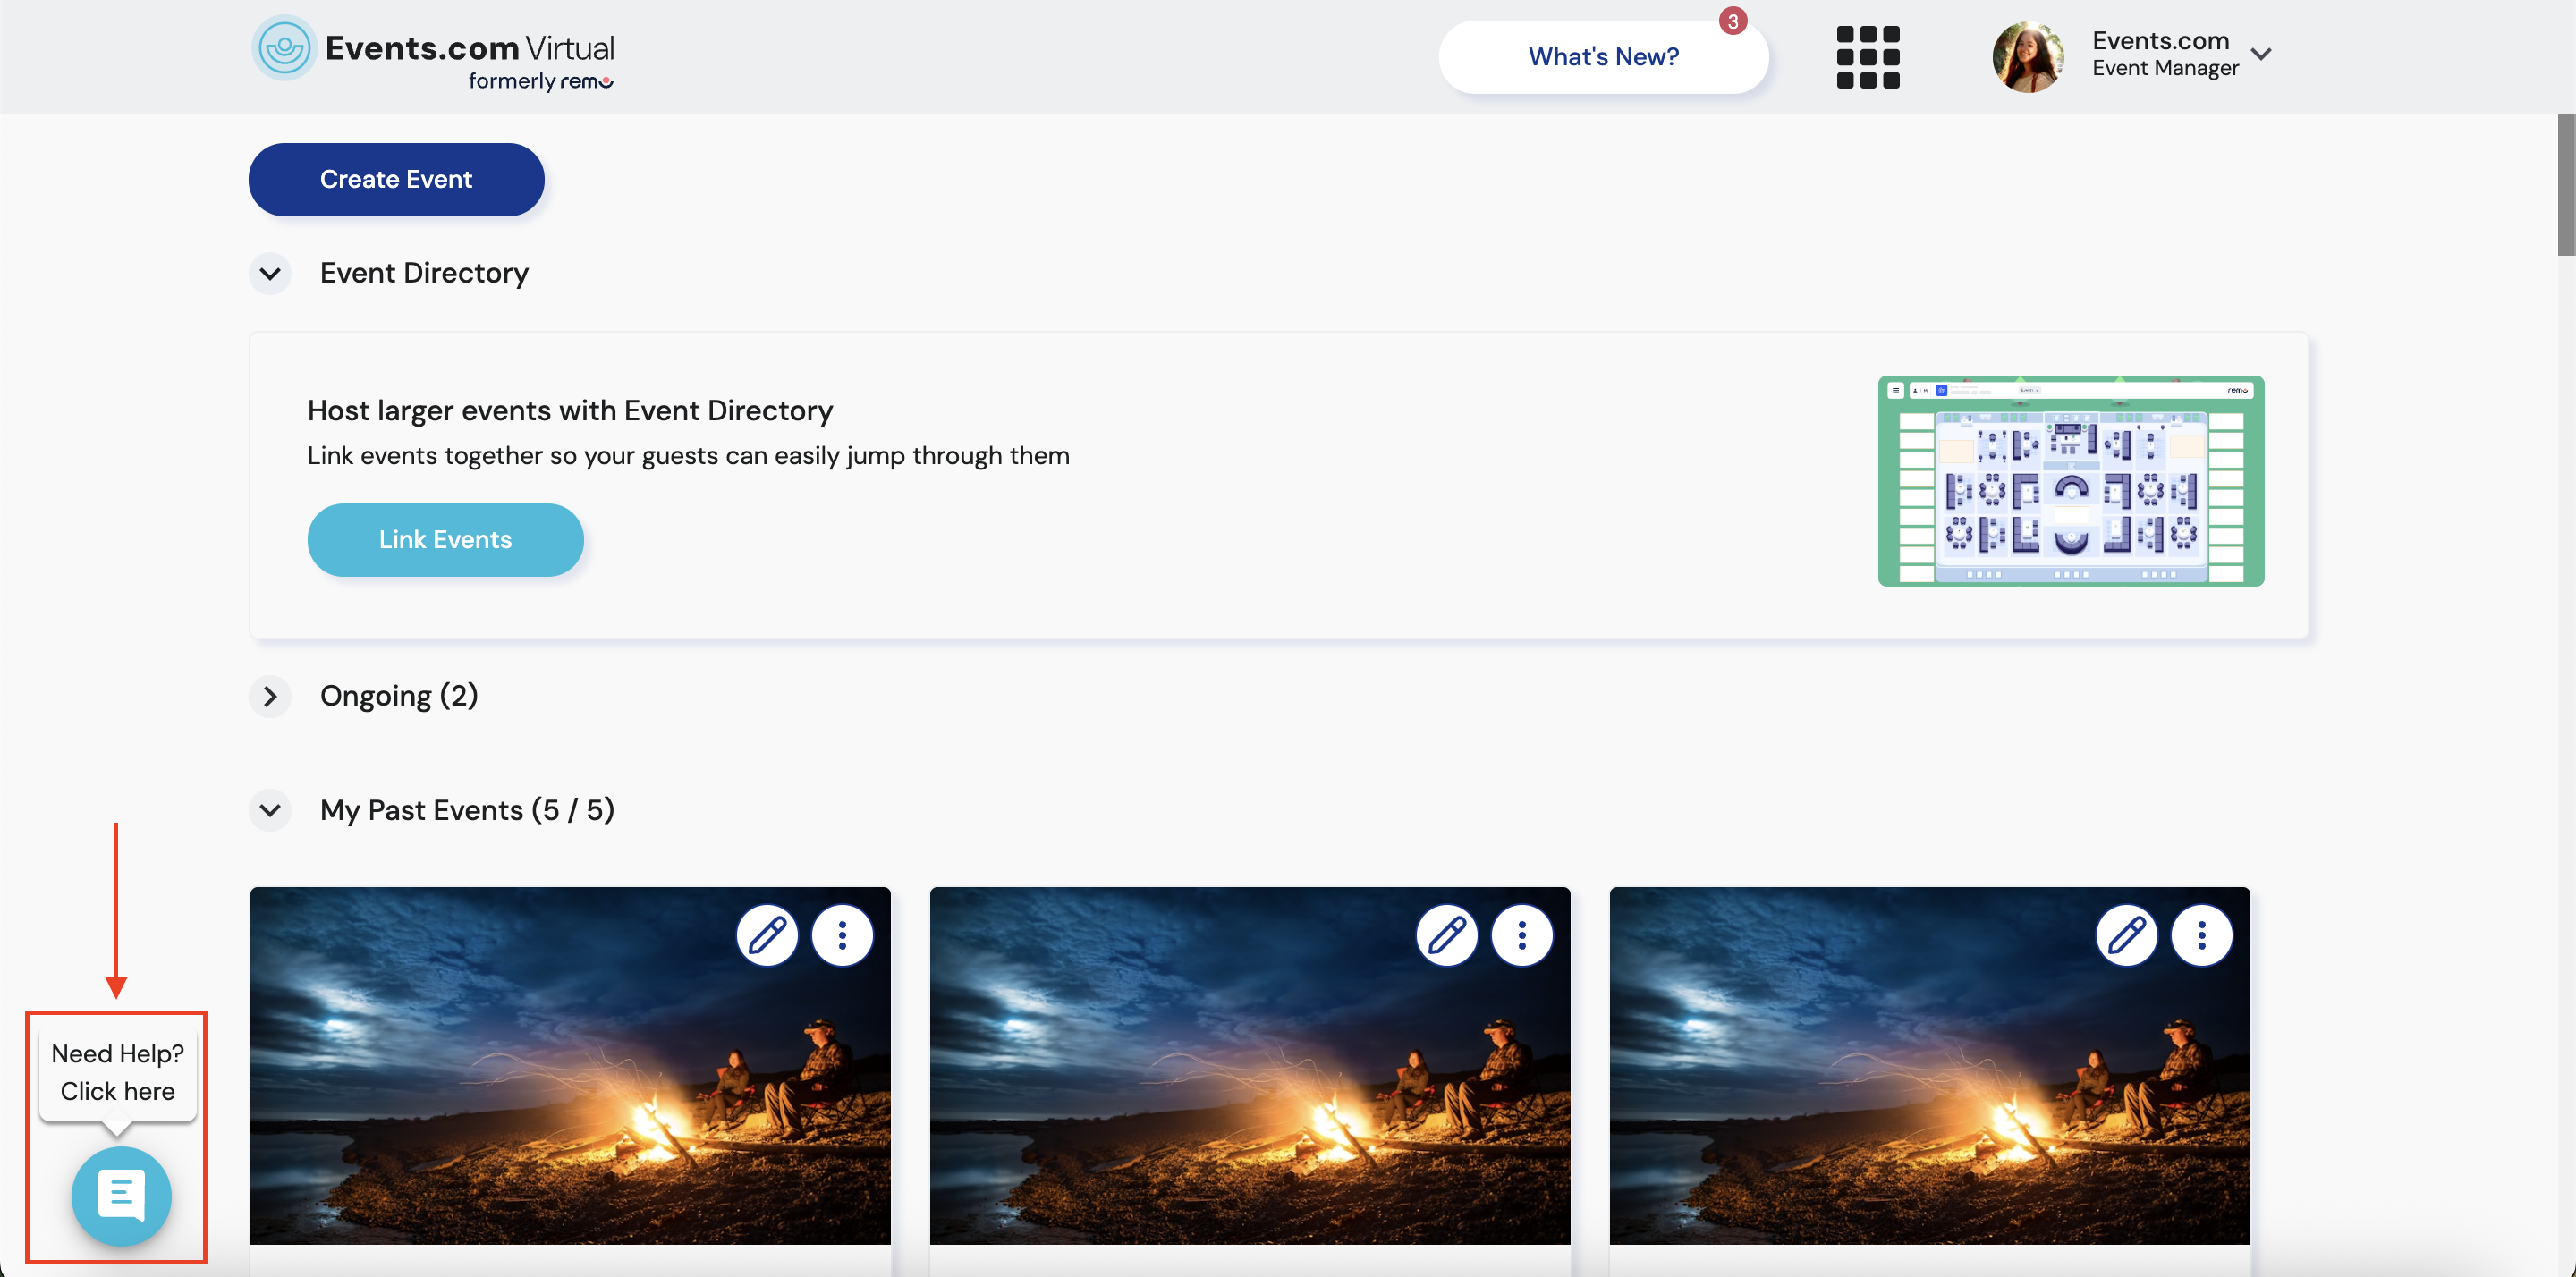Viewport: 2576px width, 1277px height.
Task: Click the Create Event button
Action: coord(396,179)
